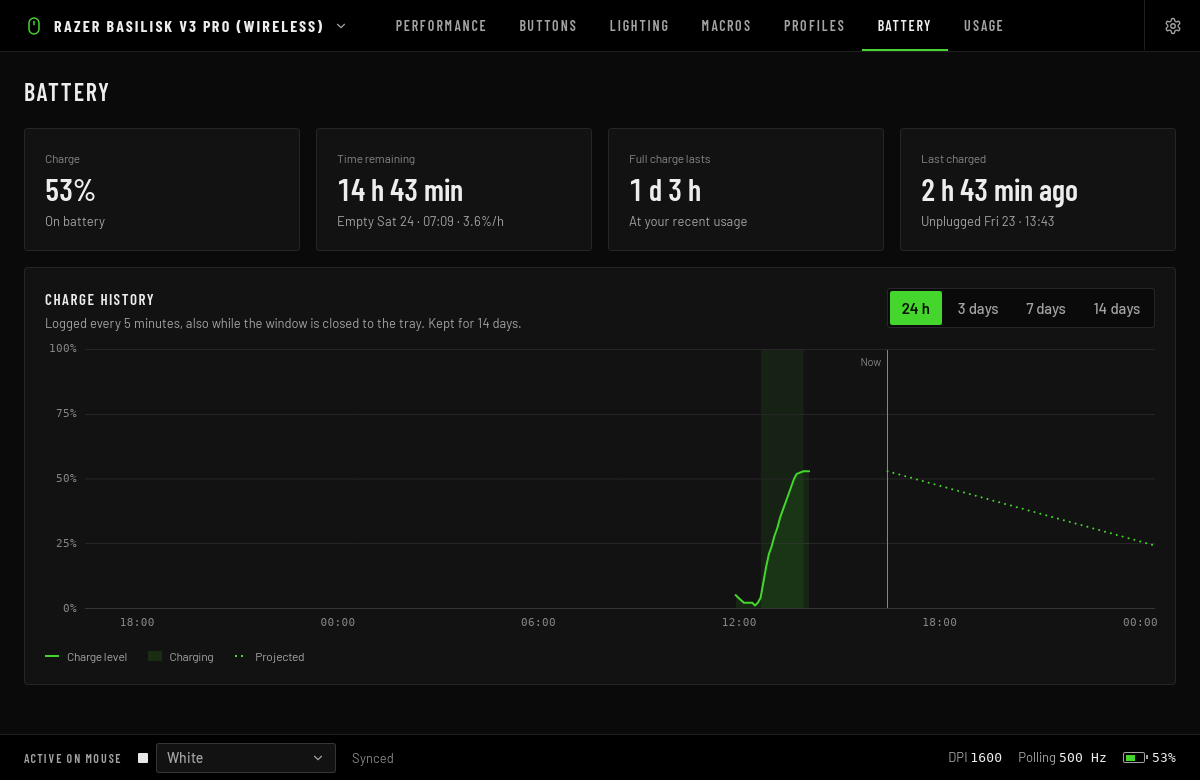Expand the device selector chevron
Viewport: 1200px width, 780px height.
341,26
